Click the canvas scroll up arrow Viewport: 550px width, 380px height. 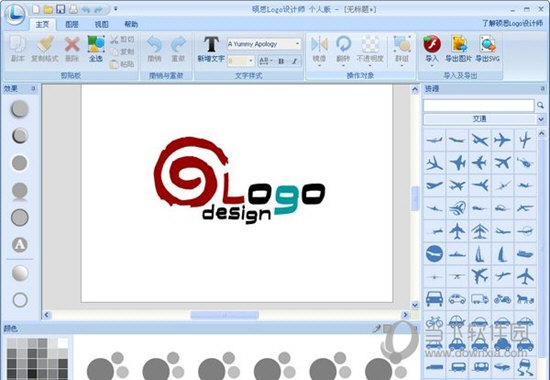pyautogui.click(x=415, y=89)
